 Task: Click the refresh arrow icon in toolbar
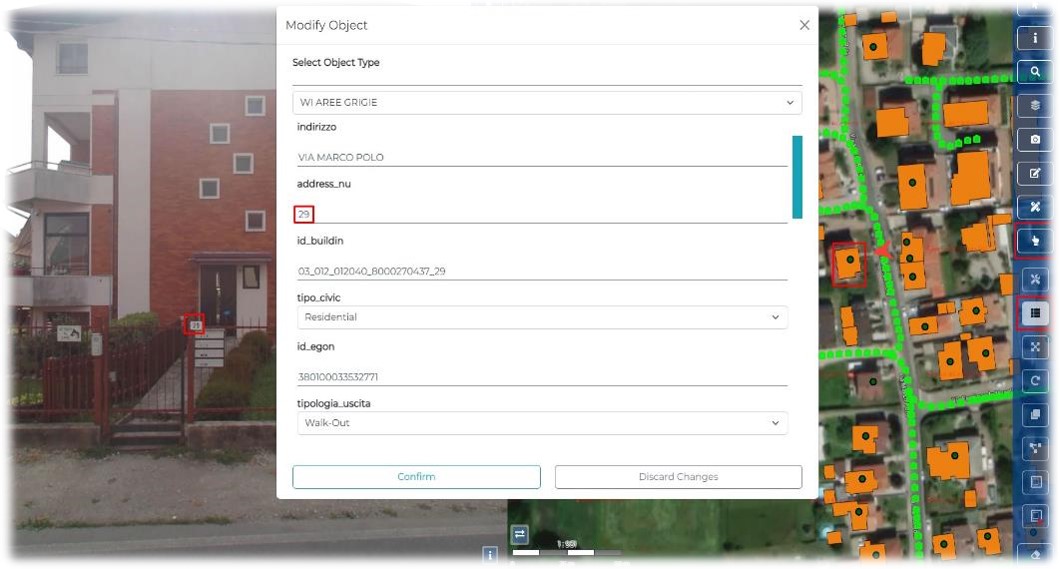click(1035, 381)
